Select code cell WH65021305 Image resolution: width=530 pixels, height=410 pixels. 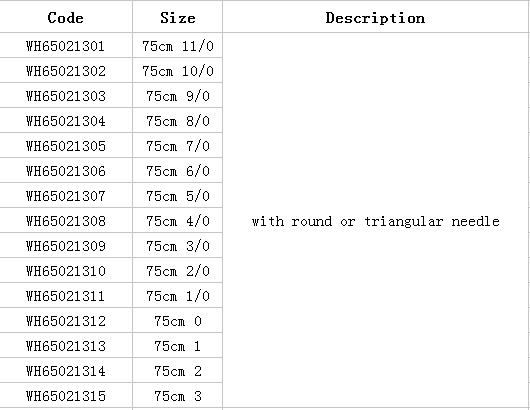pos(66,146)
